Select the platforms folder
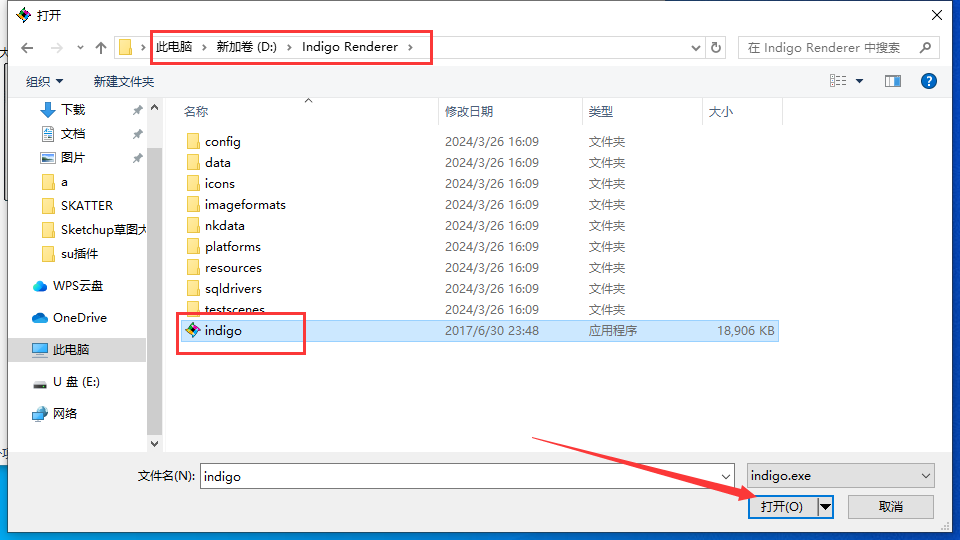 (x=233, y=247)
